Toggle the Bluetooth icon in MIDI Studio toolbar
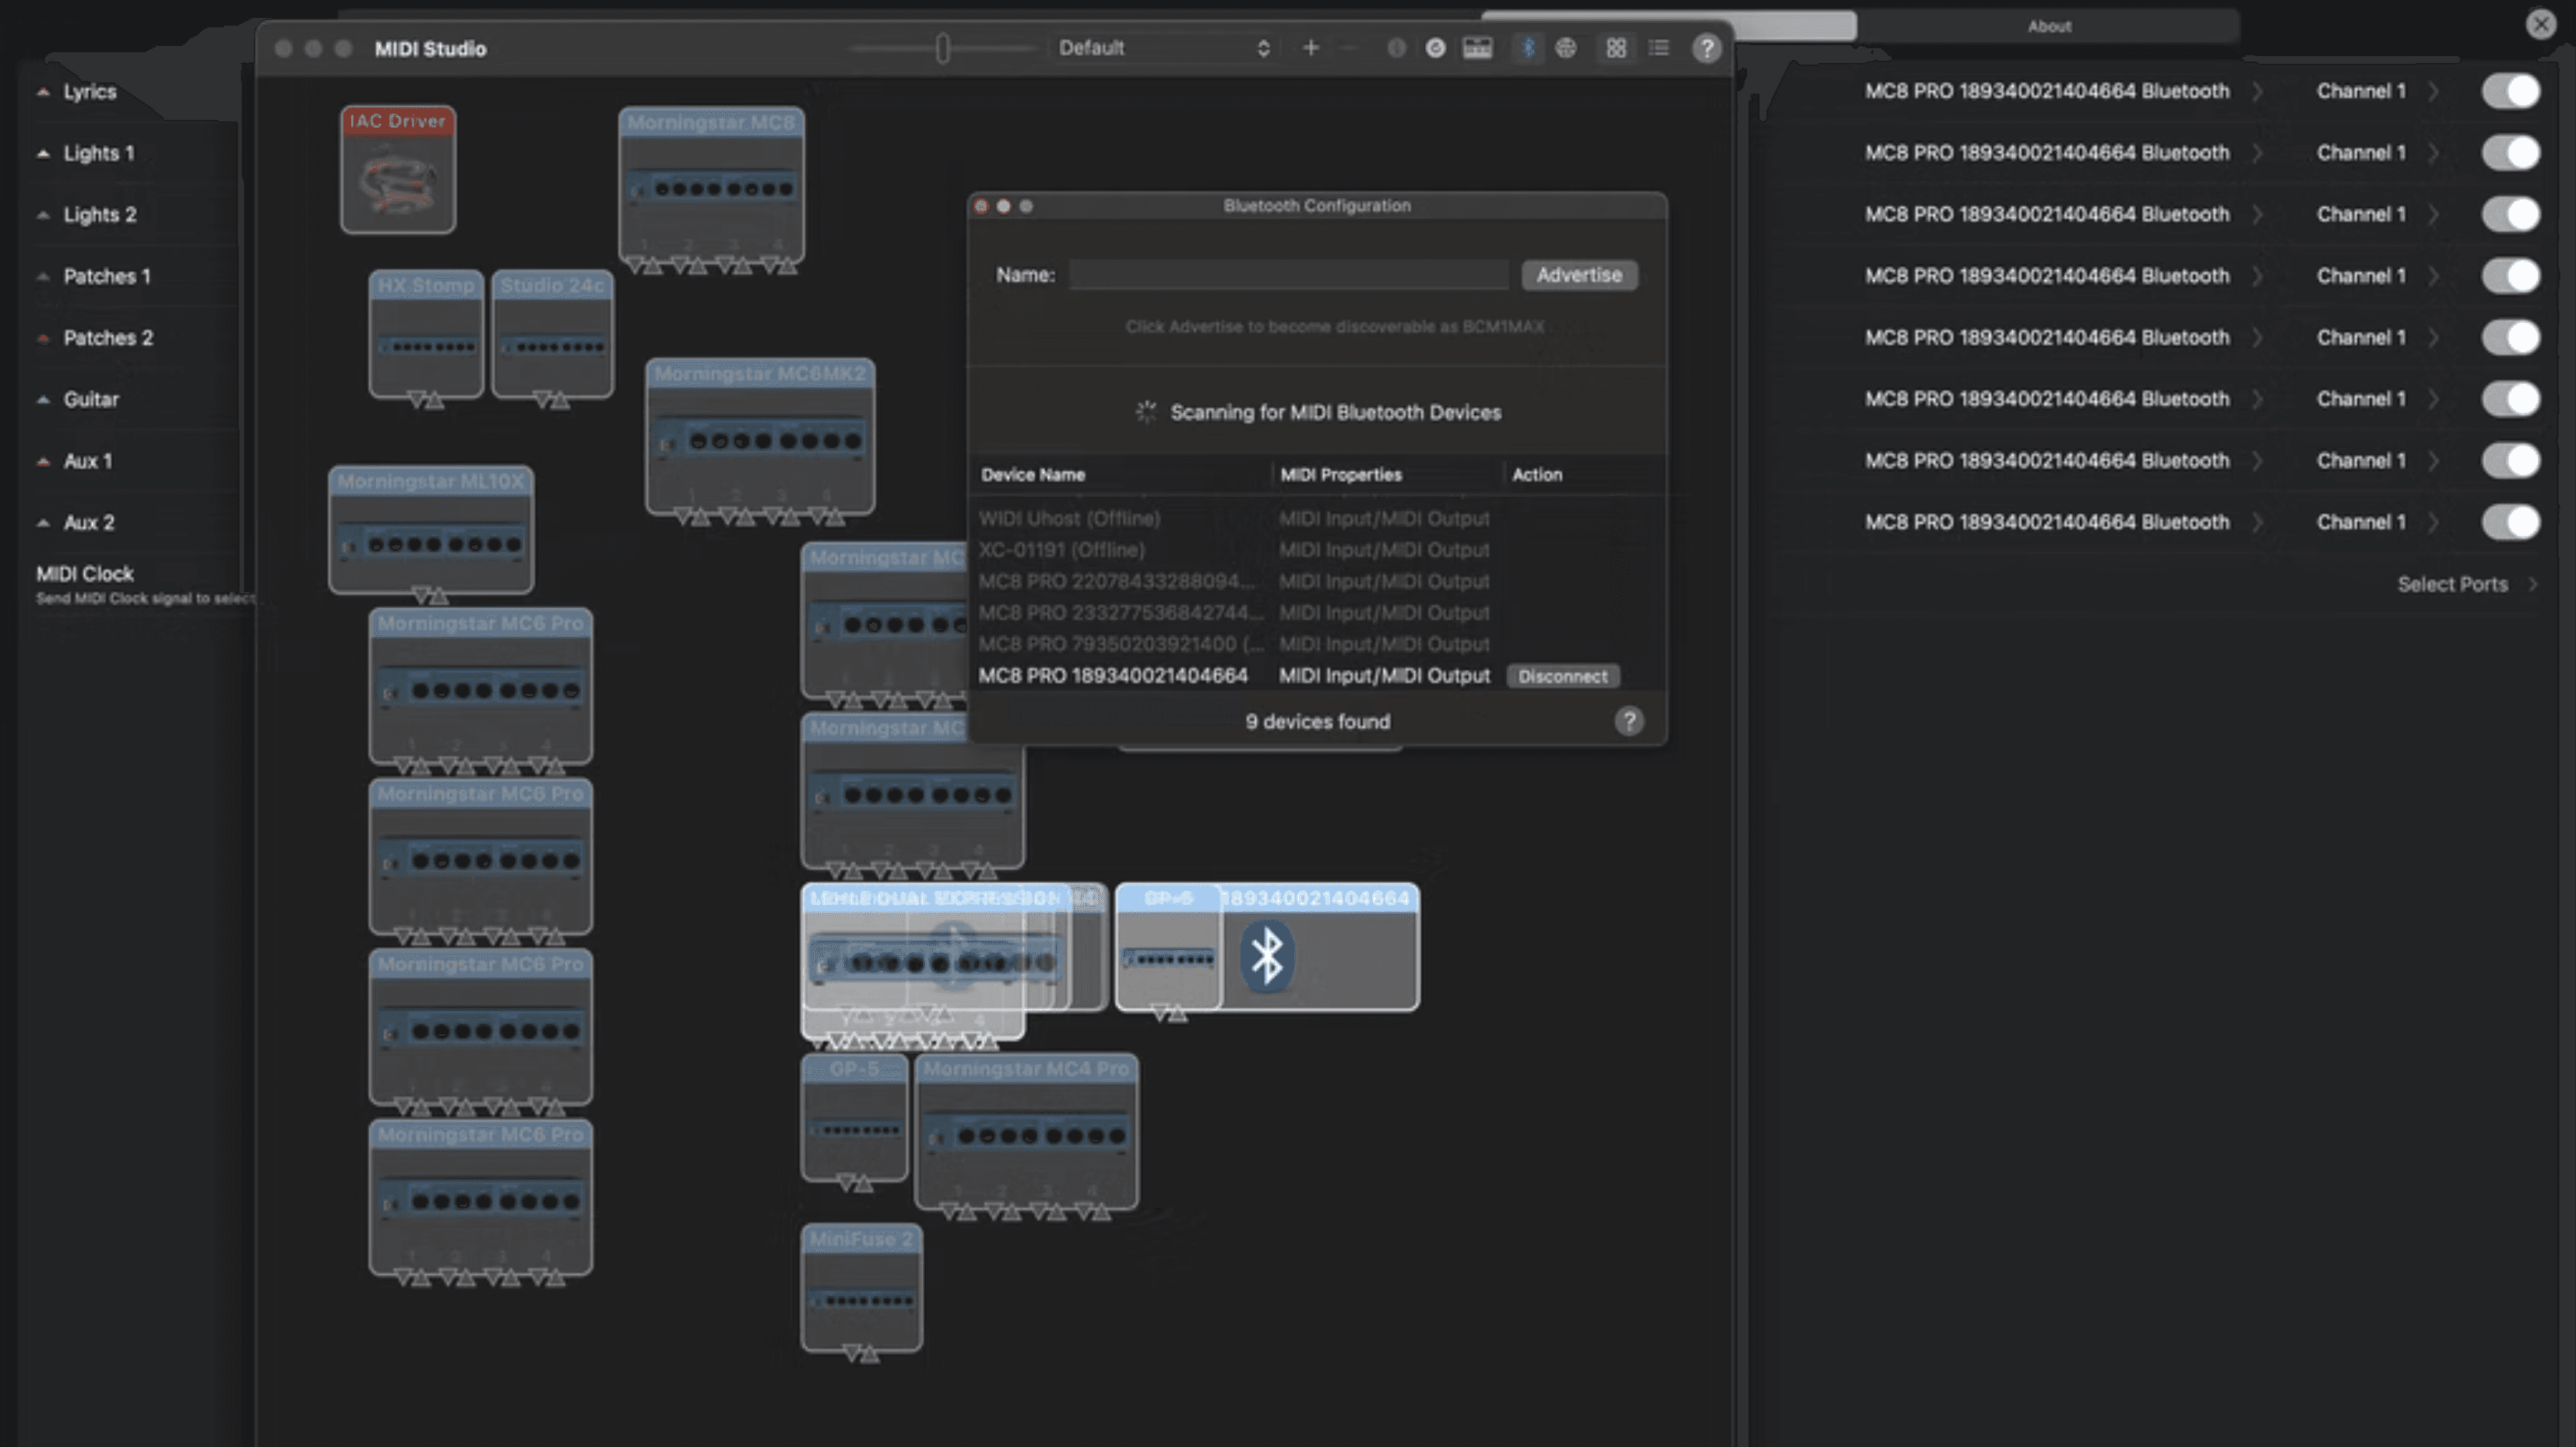Viewport: 2576px width, 1447px height. pyautogui.click(x=1527, y=48)
